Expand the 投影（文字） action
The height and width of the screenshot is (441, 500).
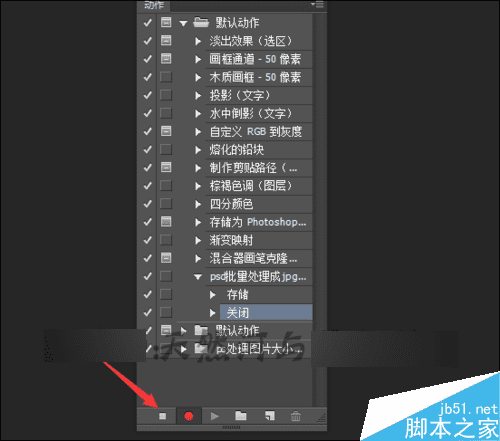point(198,95)
